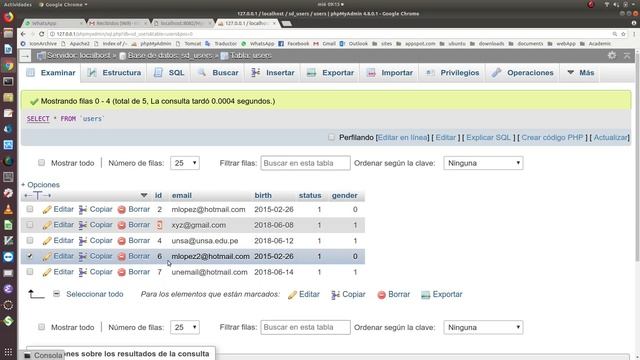640x360 pixels.
Task: Click the Editar en línea link
Action: tap(402, 138)
